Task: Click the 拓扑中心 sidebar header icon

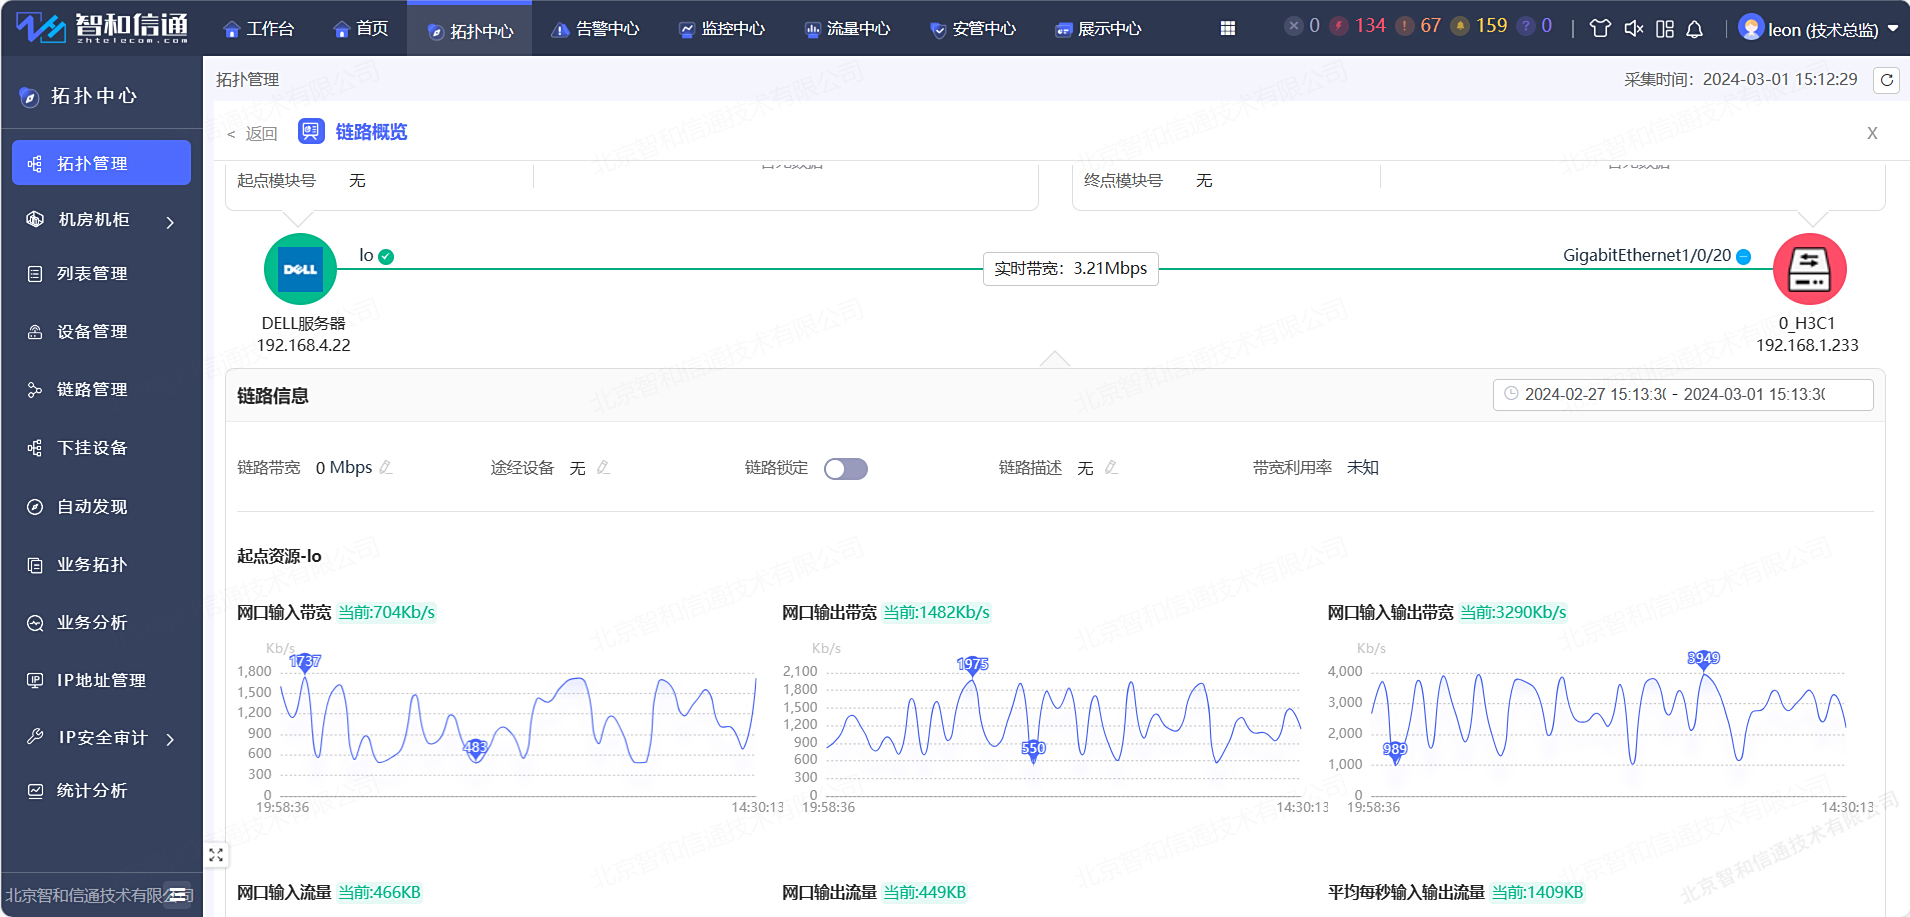Action: pos(29,97)
